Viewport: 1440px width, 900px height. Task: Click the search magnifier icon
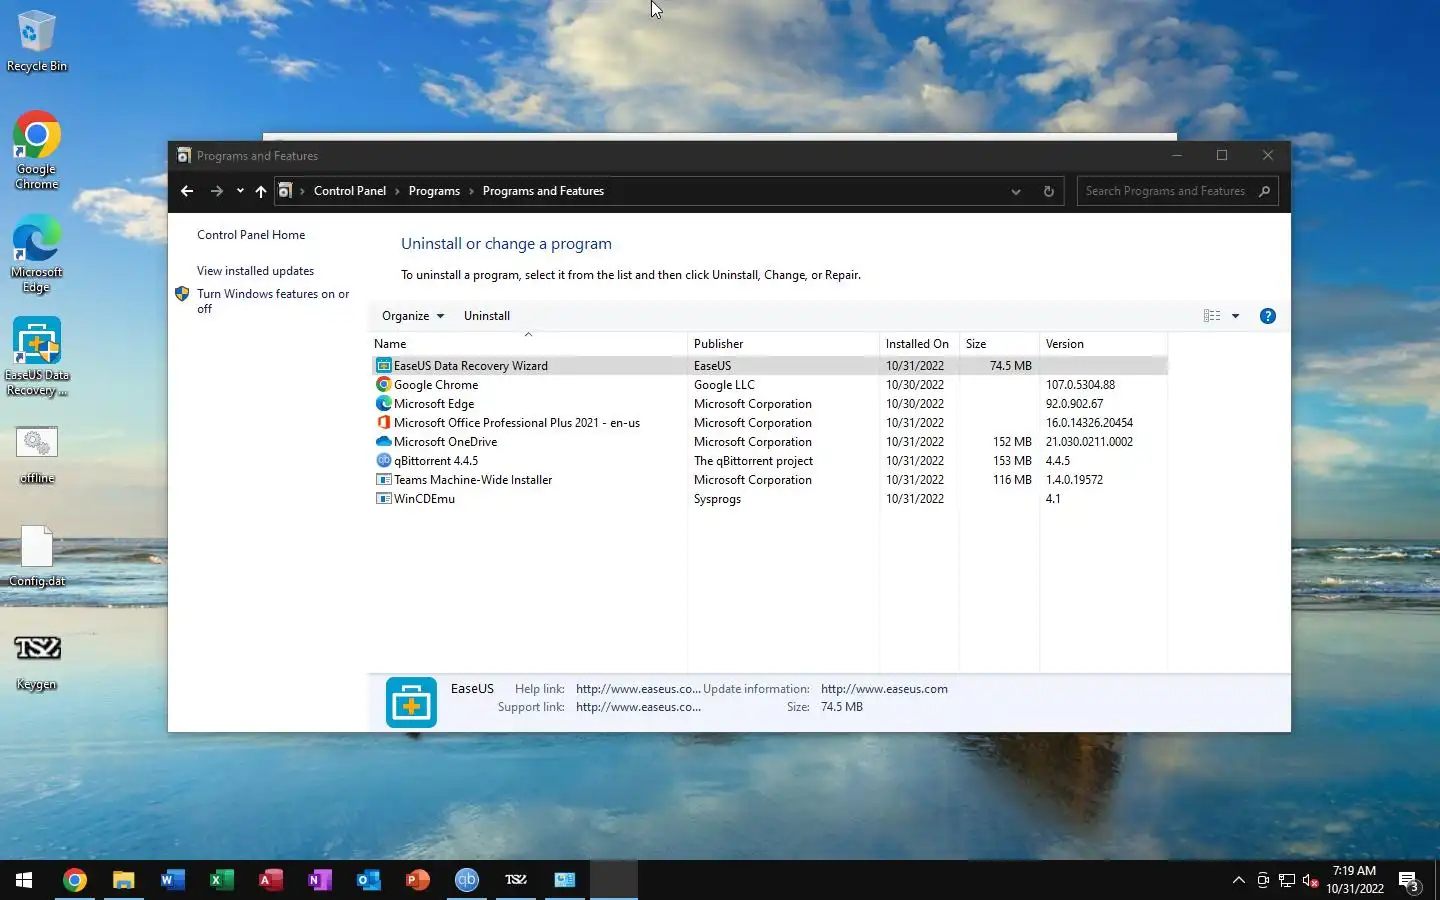[x=1264, y=191]
